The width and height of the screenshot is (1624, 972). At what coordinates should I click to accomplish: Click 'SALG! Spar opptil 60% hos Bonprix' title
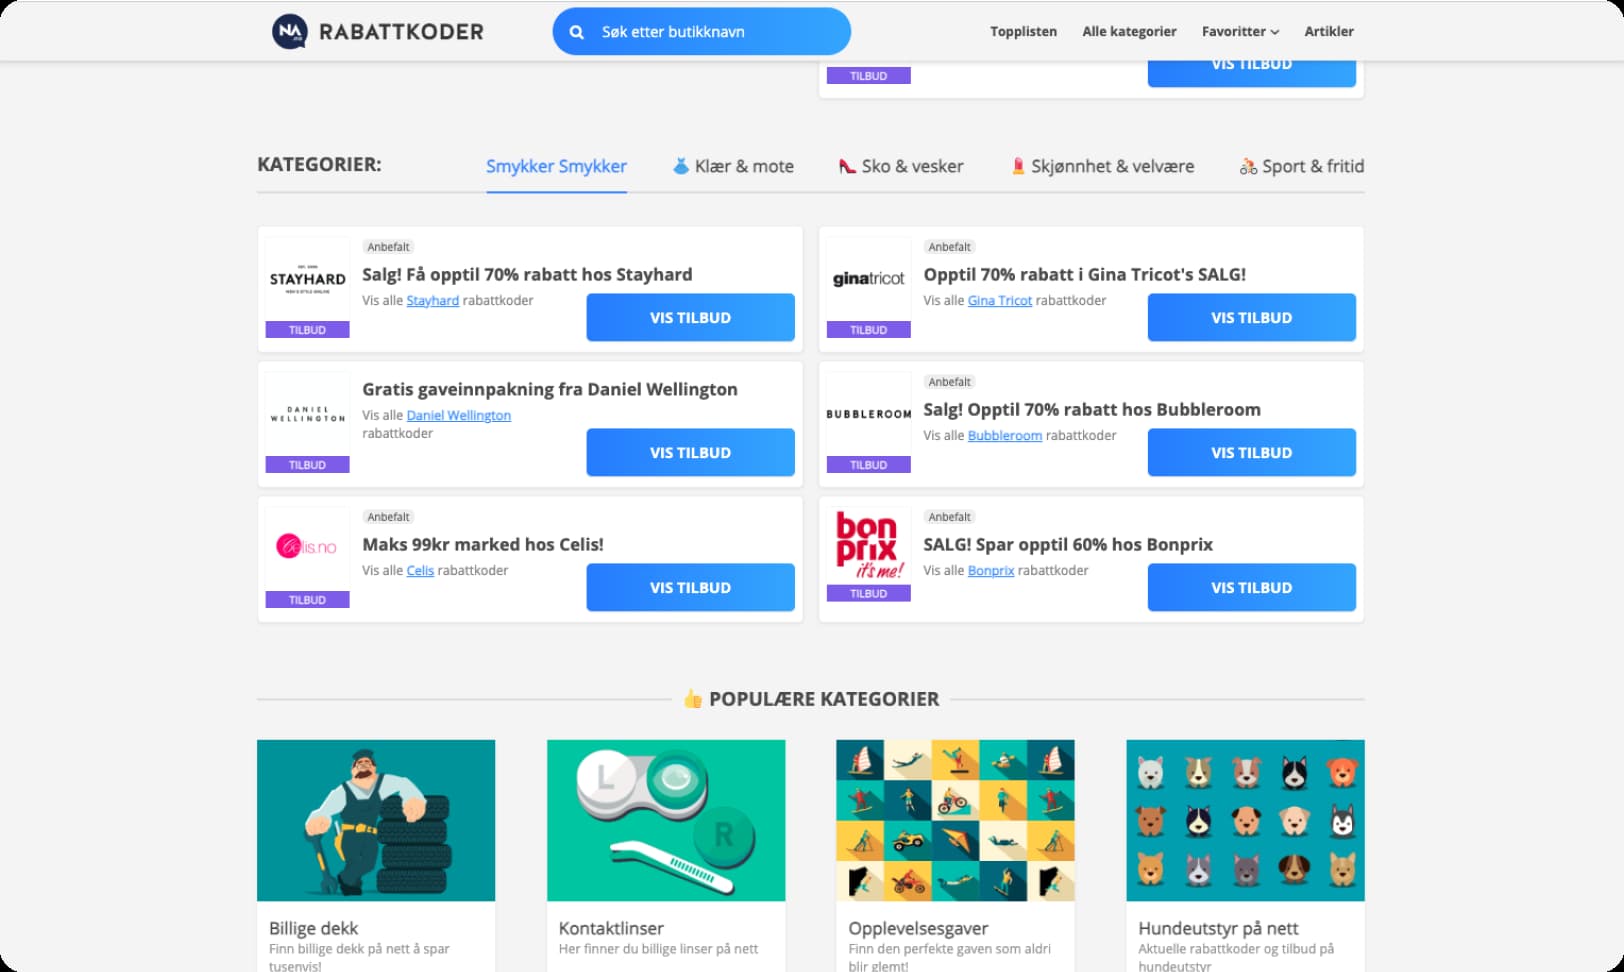coord(1068,544)
